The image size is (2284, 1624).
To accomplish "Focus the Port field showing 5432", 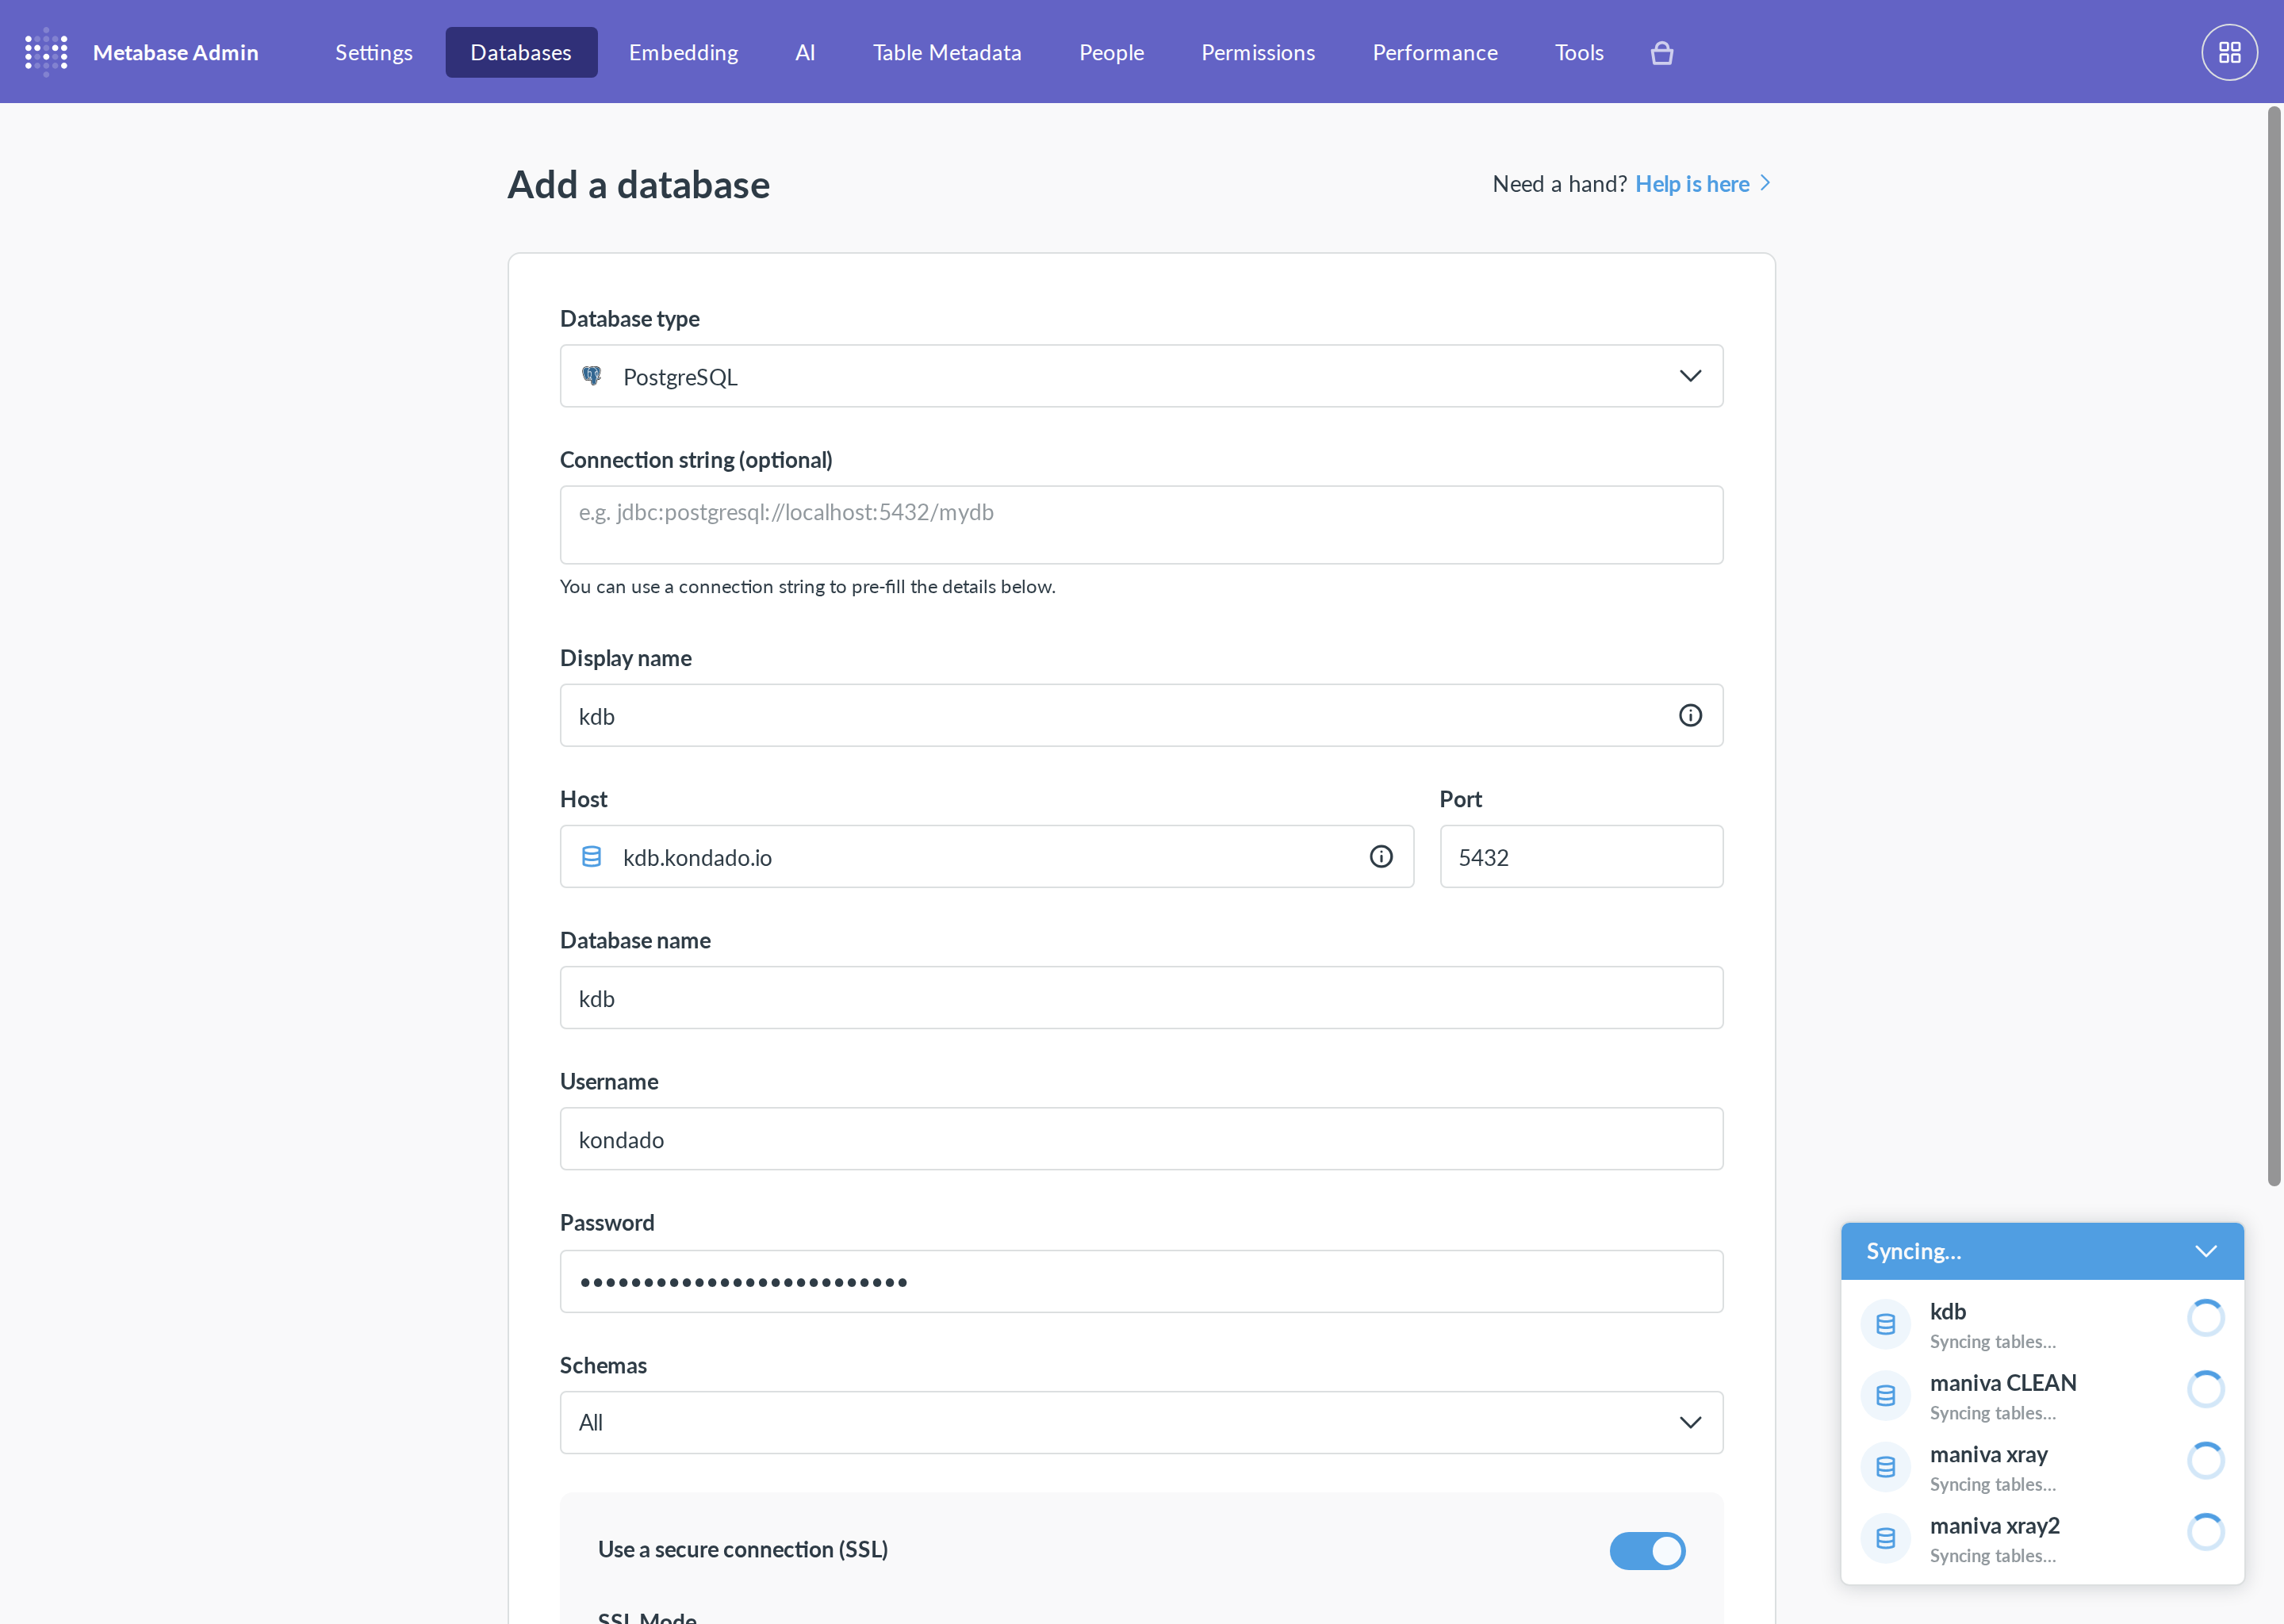I will click(1581, 856).
